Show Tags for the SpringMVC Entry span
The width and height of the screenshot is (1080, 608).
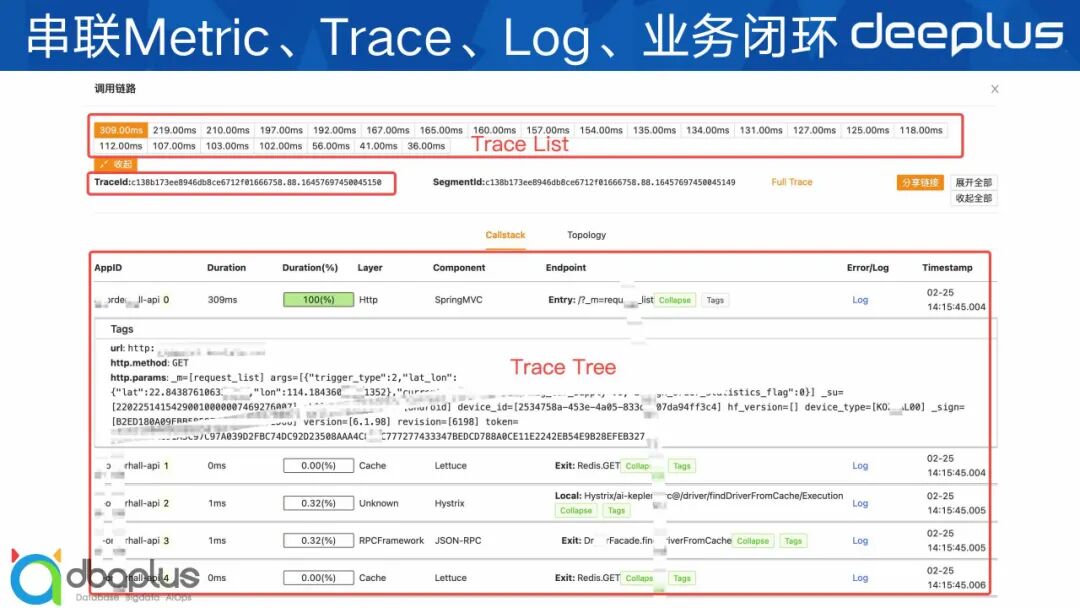715,300
